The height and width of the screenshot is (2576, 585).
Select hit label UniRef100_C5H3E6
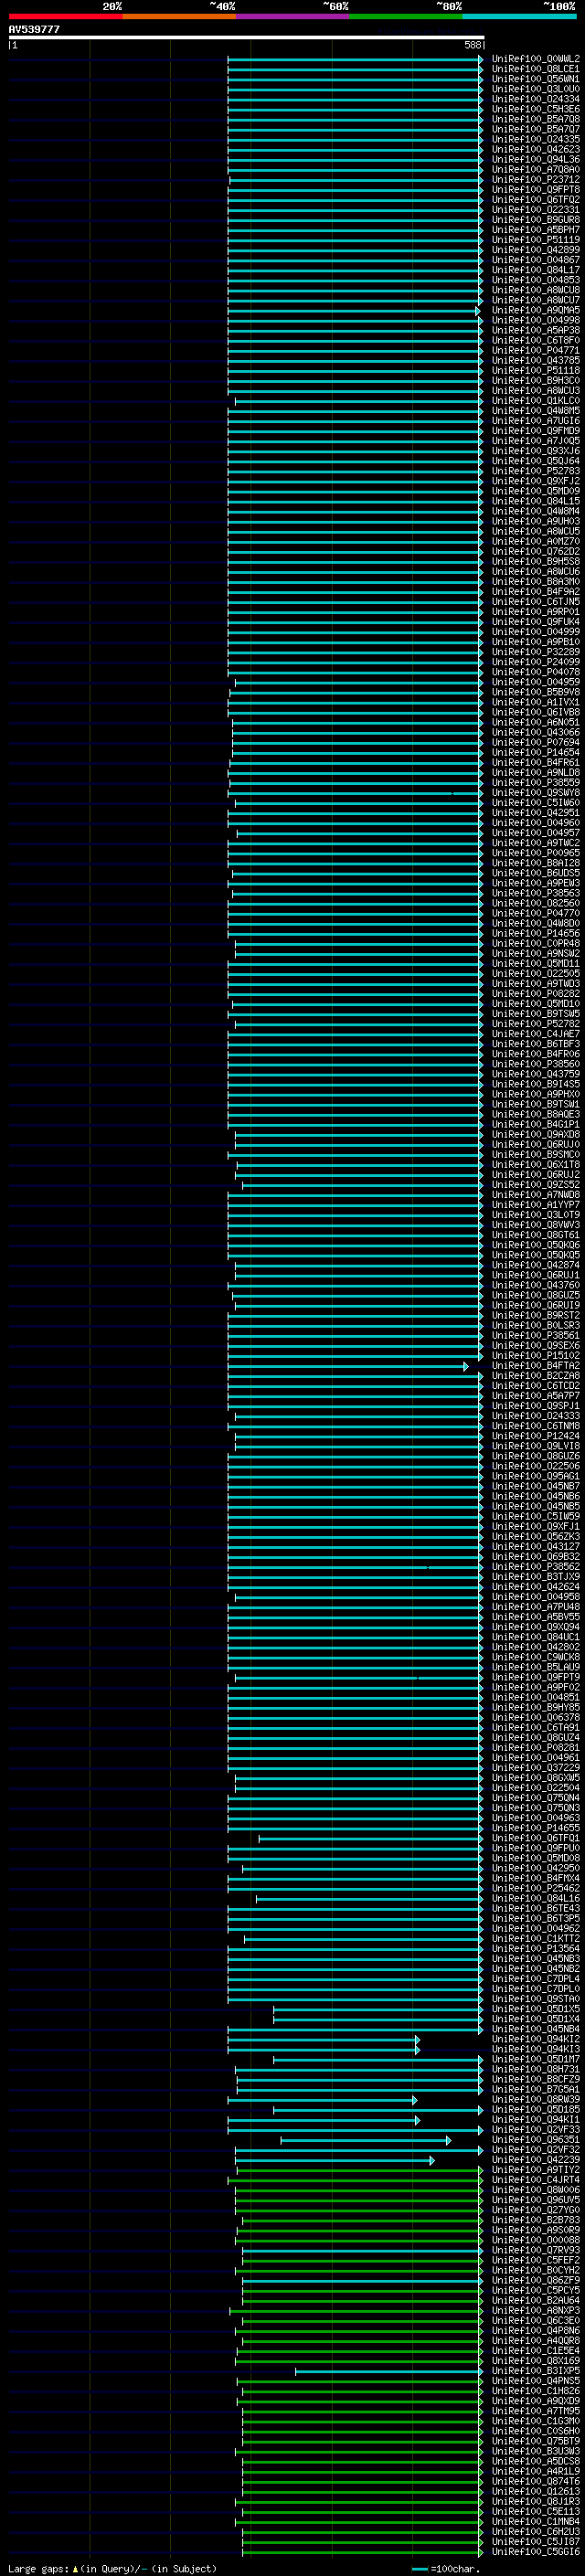[536, 109]
